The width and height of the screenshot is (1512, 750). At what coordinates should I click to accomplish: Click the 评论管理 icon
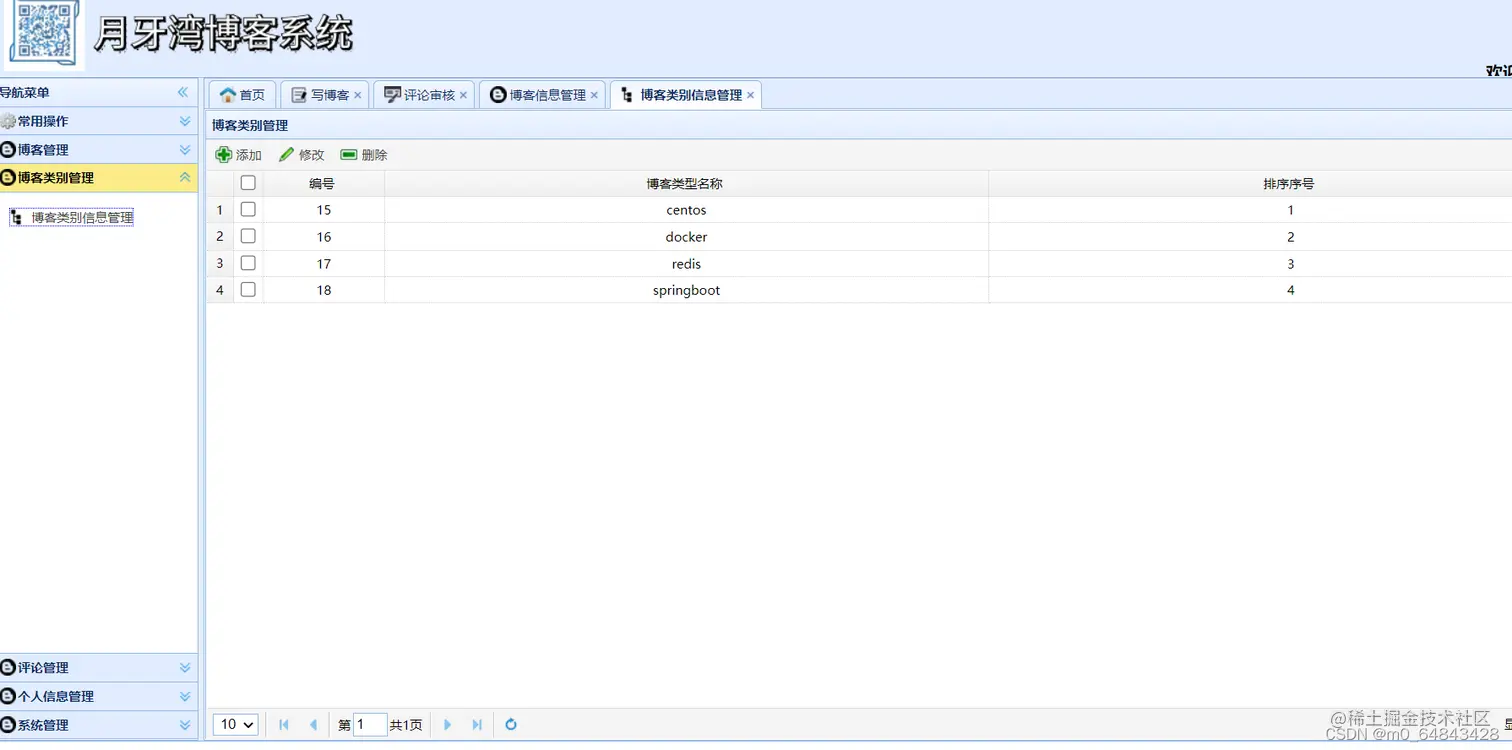coord(8,668)
